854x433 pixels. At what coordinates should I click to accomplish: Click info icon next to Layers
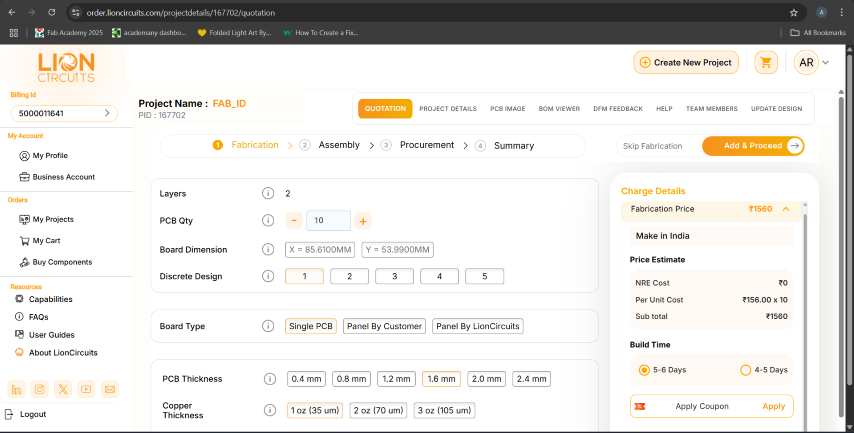pos(268,193)
